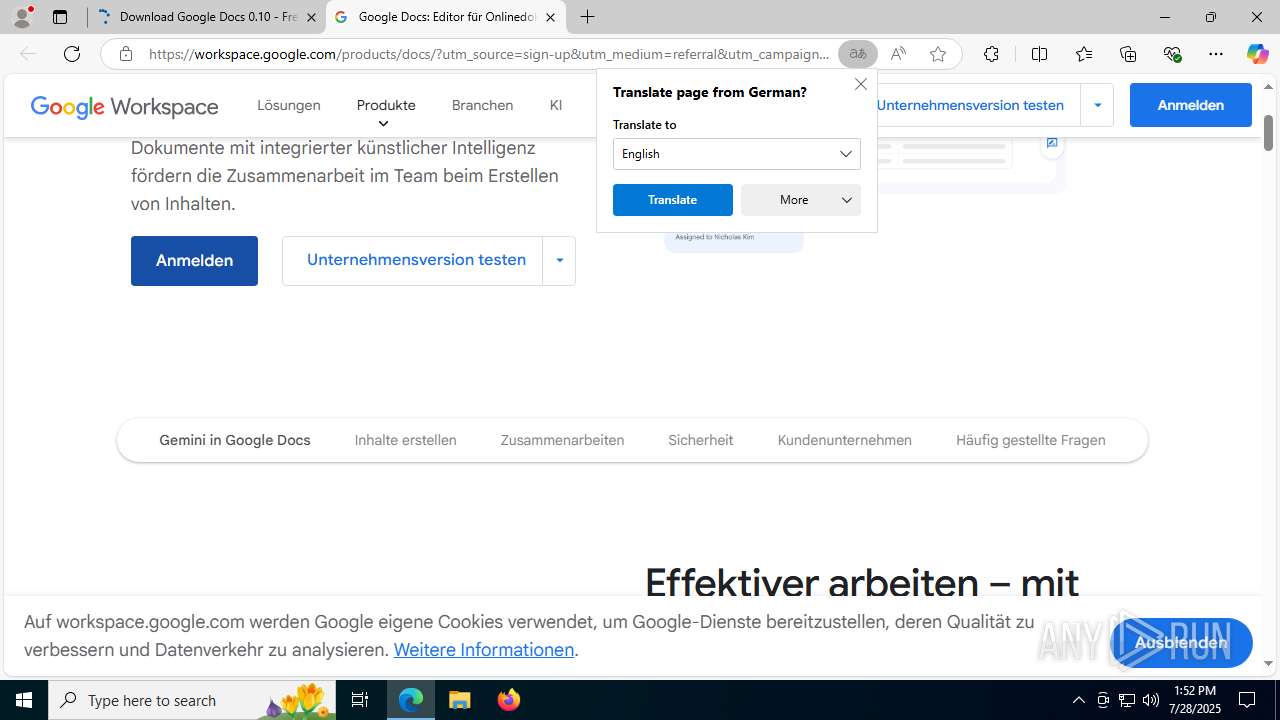Open the Produkte menu

coord(386,105)
